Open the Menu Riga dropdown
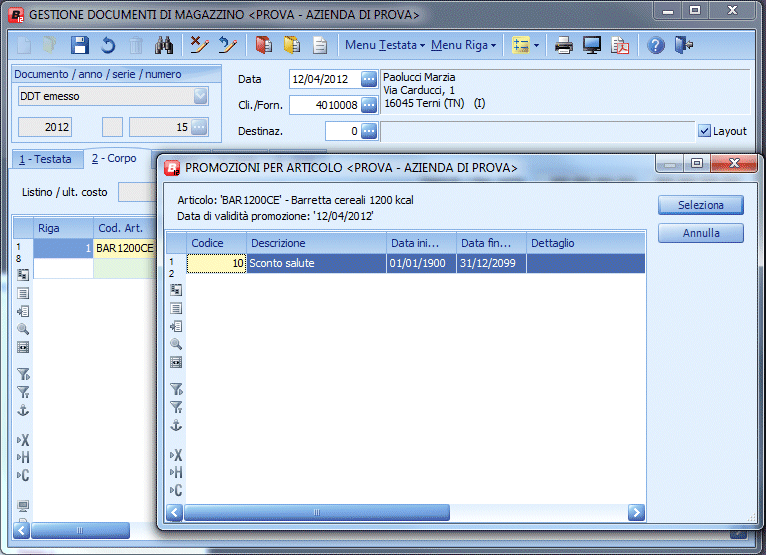Viewport: 766px width, 555px height. (463, 45)
